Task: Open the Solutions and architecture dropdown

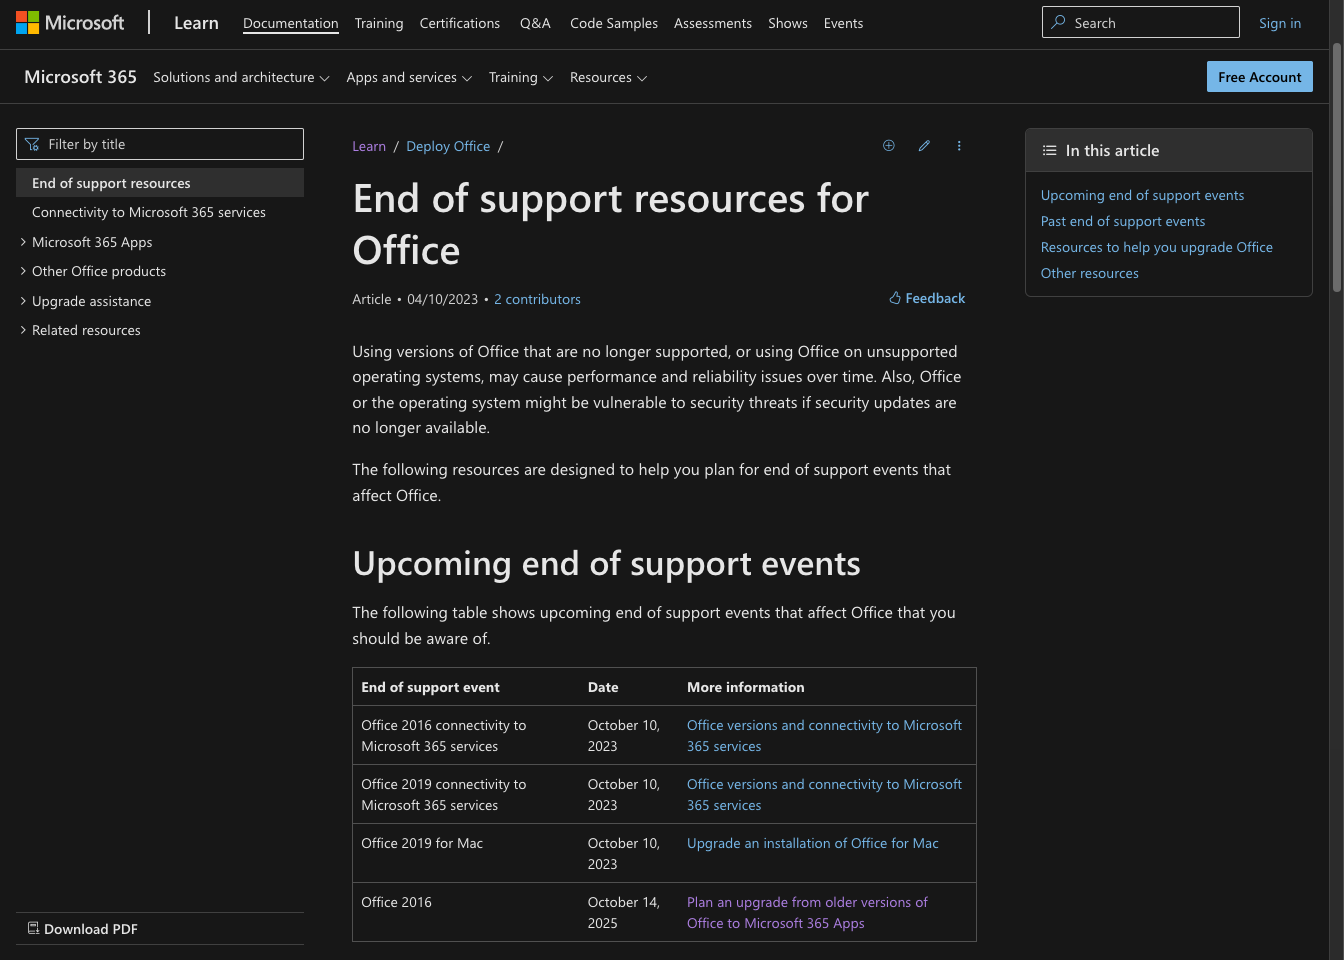Action: pyautogui.click(x=241, y=78)
